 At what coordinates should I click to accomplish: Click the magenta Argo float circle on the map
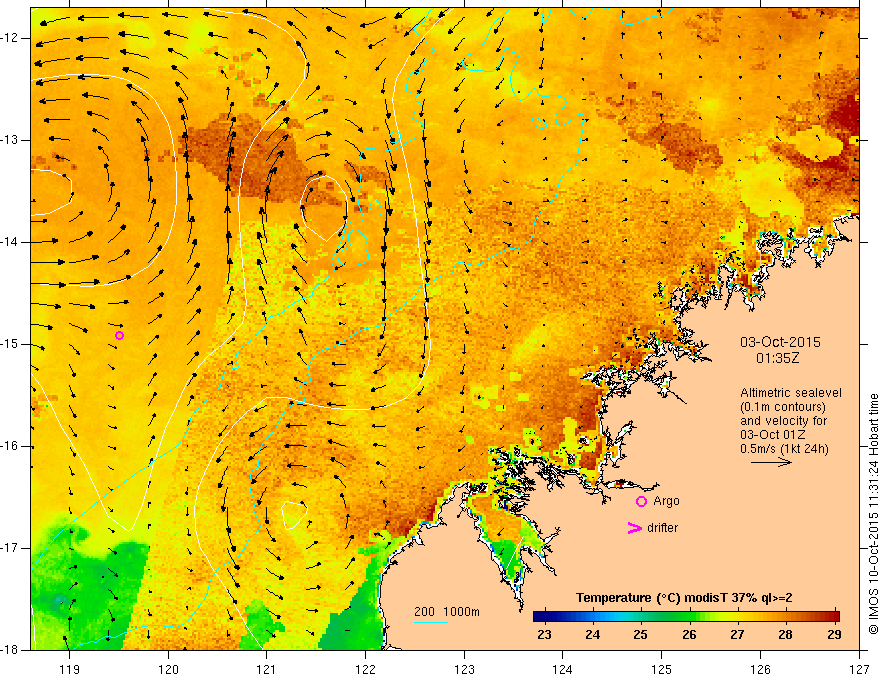pyautogui.click(x=119, y=336)
